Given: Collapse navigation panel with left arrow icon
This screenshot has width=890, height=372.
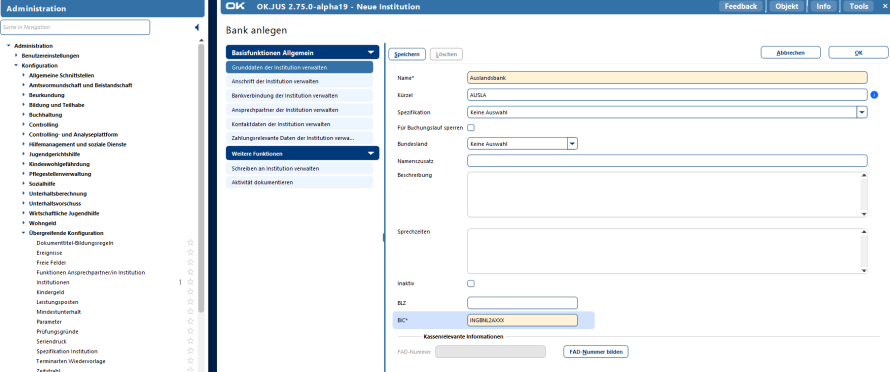Looking at the screenshot, I should click(x=196, y=27).
